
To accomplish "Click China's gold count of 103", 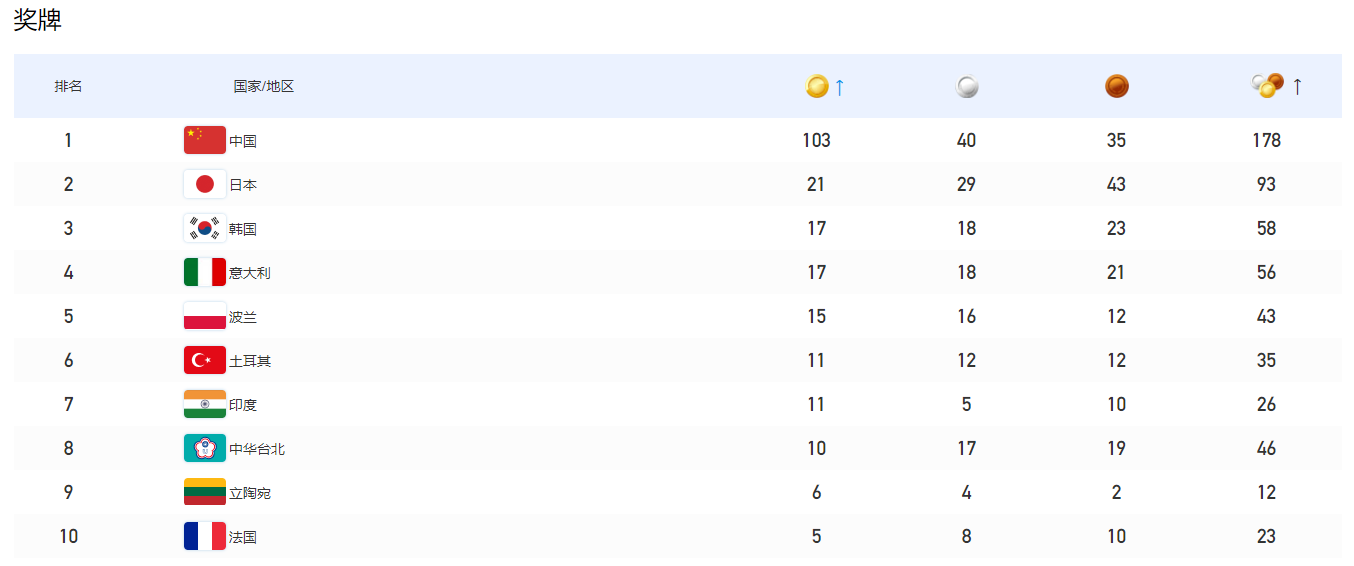I will pos(816,140).
